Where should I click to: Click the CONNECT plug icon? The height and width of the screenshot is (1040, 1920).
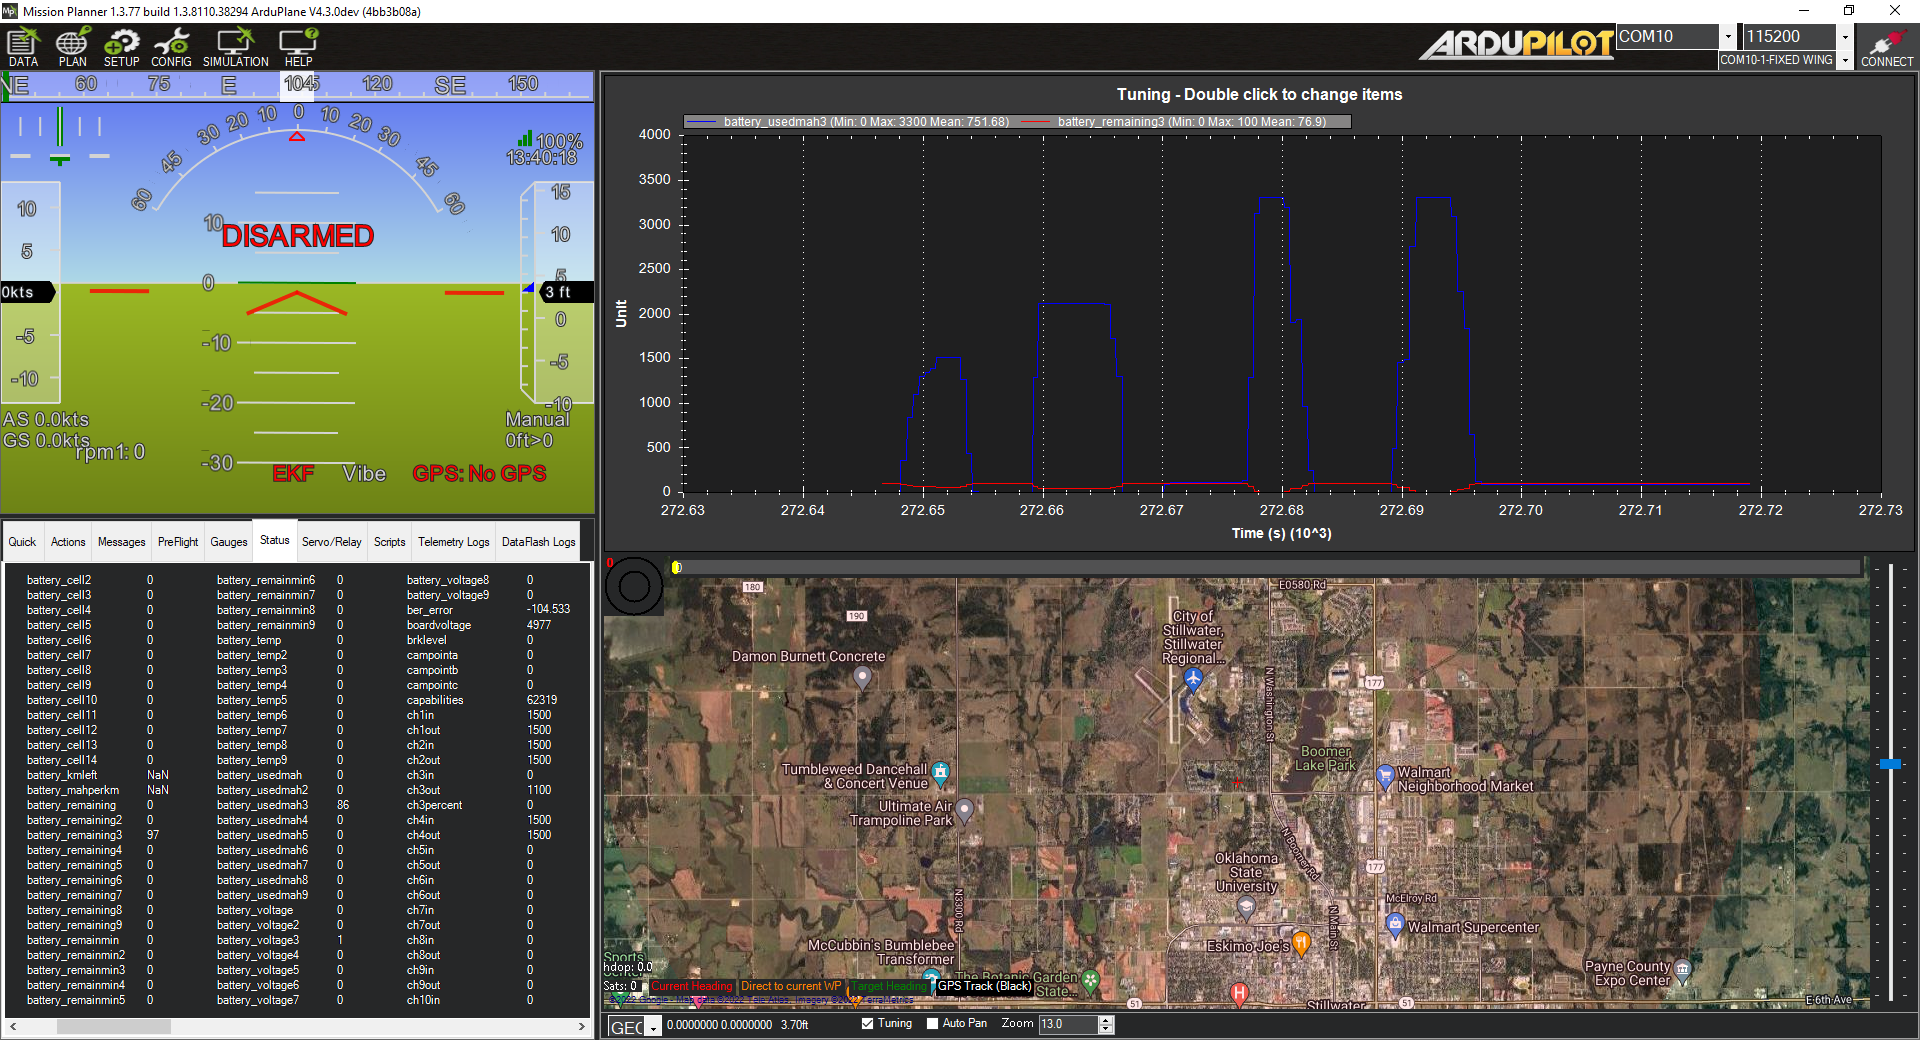[x=1886, y=47]
